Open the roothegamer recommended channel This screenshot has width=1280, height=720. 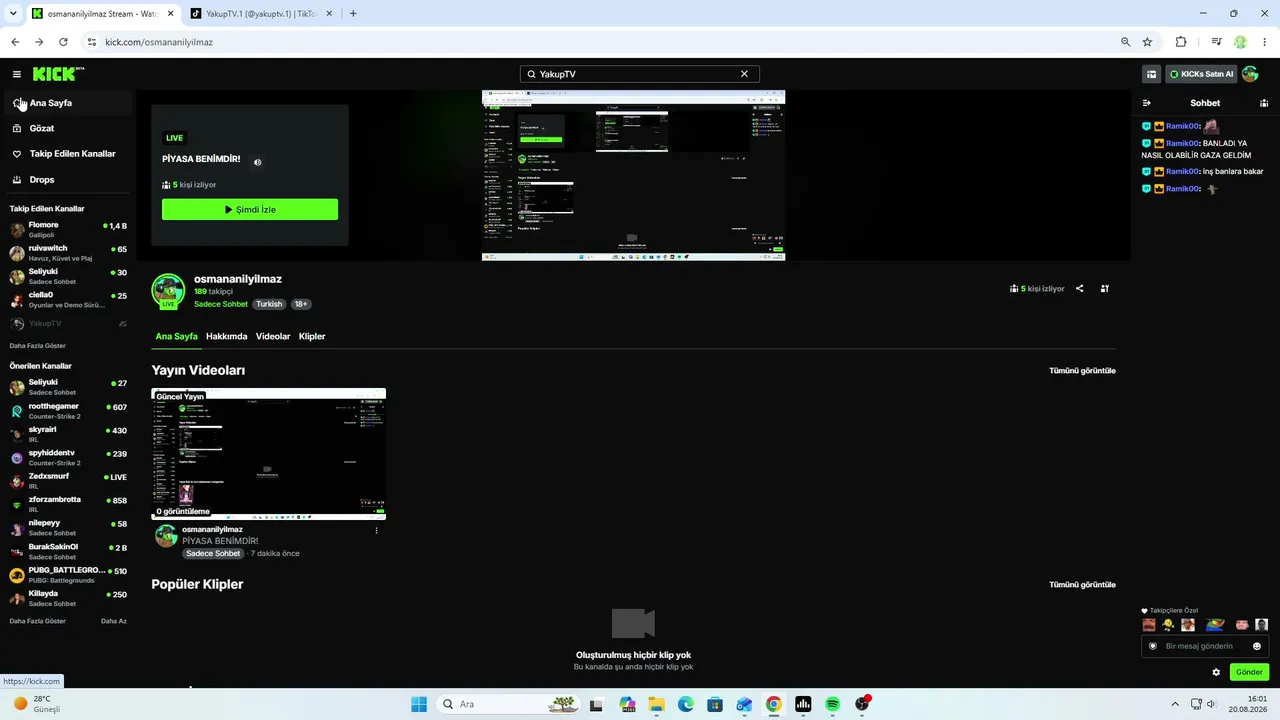click(x=68, y=411)
